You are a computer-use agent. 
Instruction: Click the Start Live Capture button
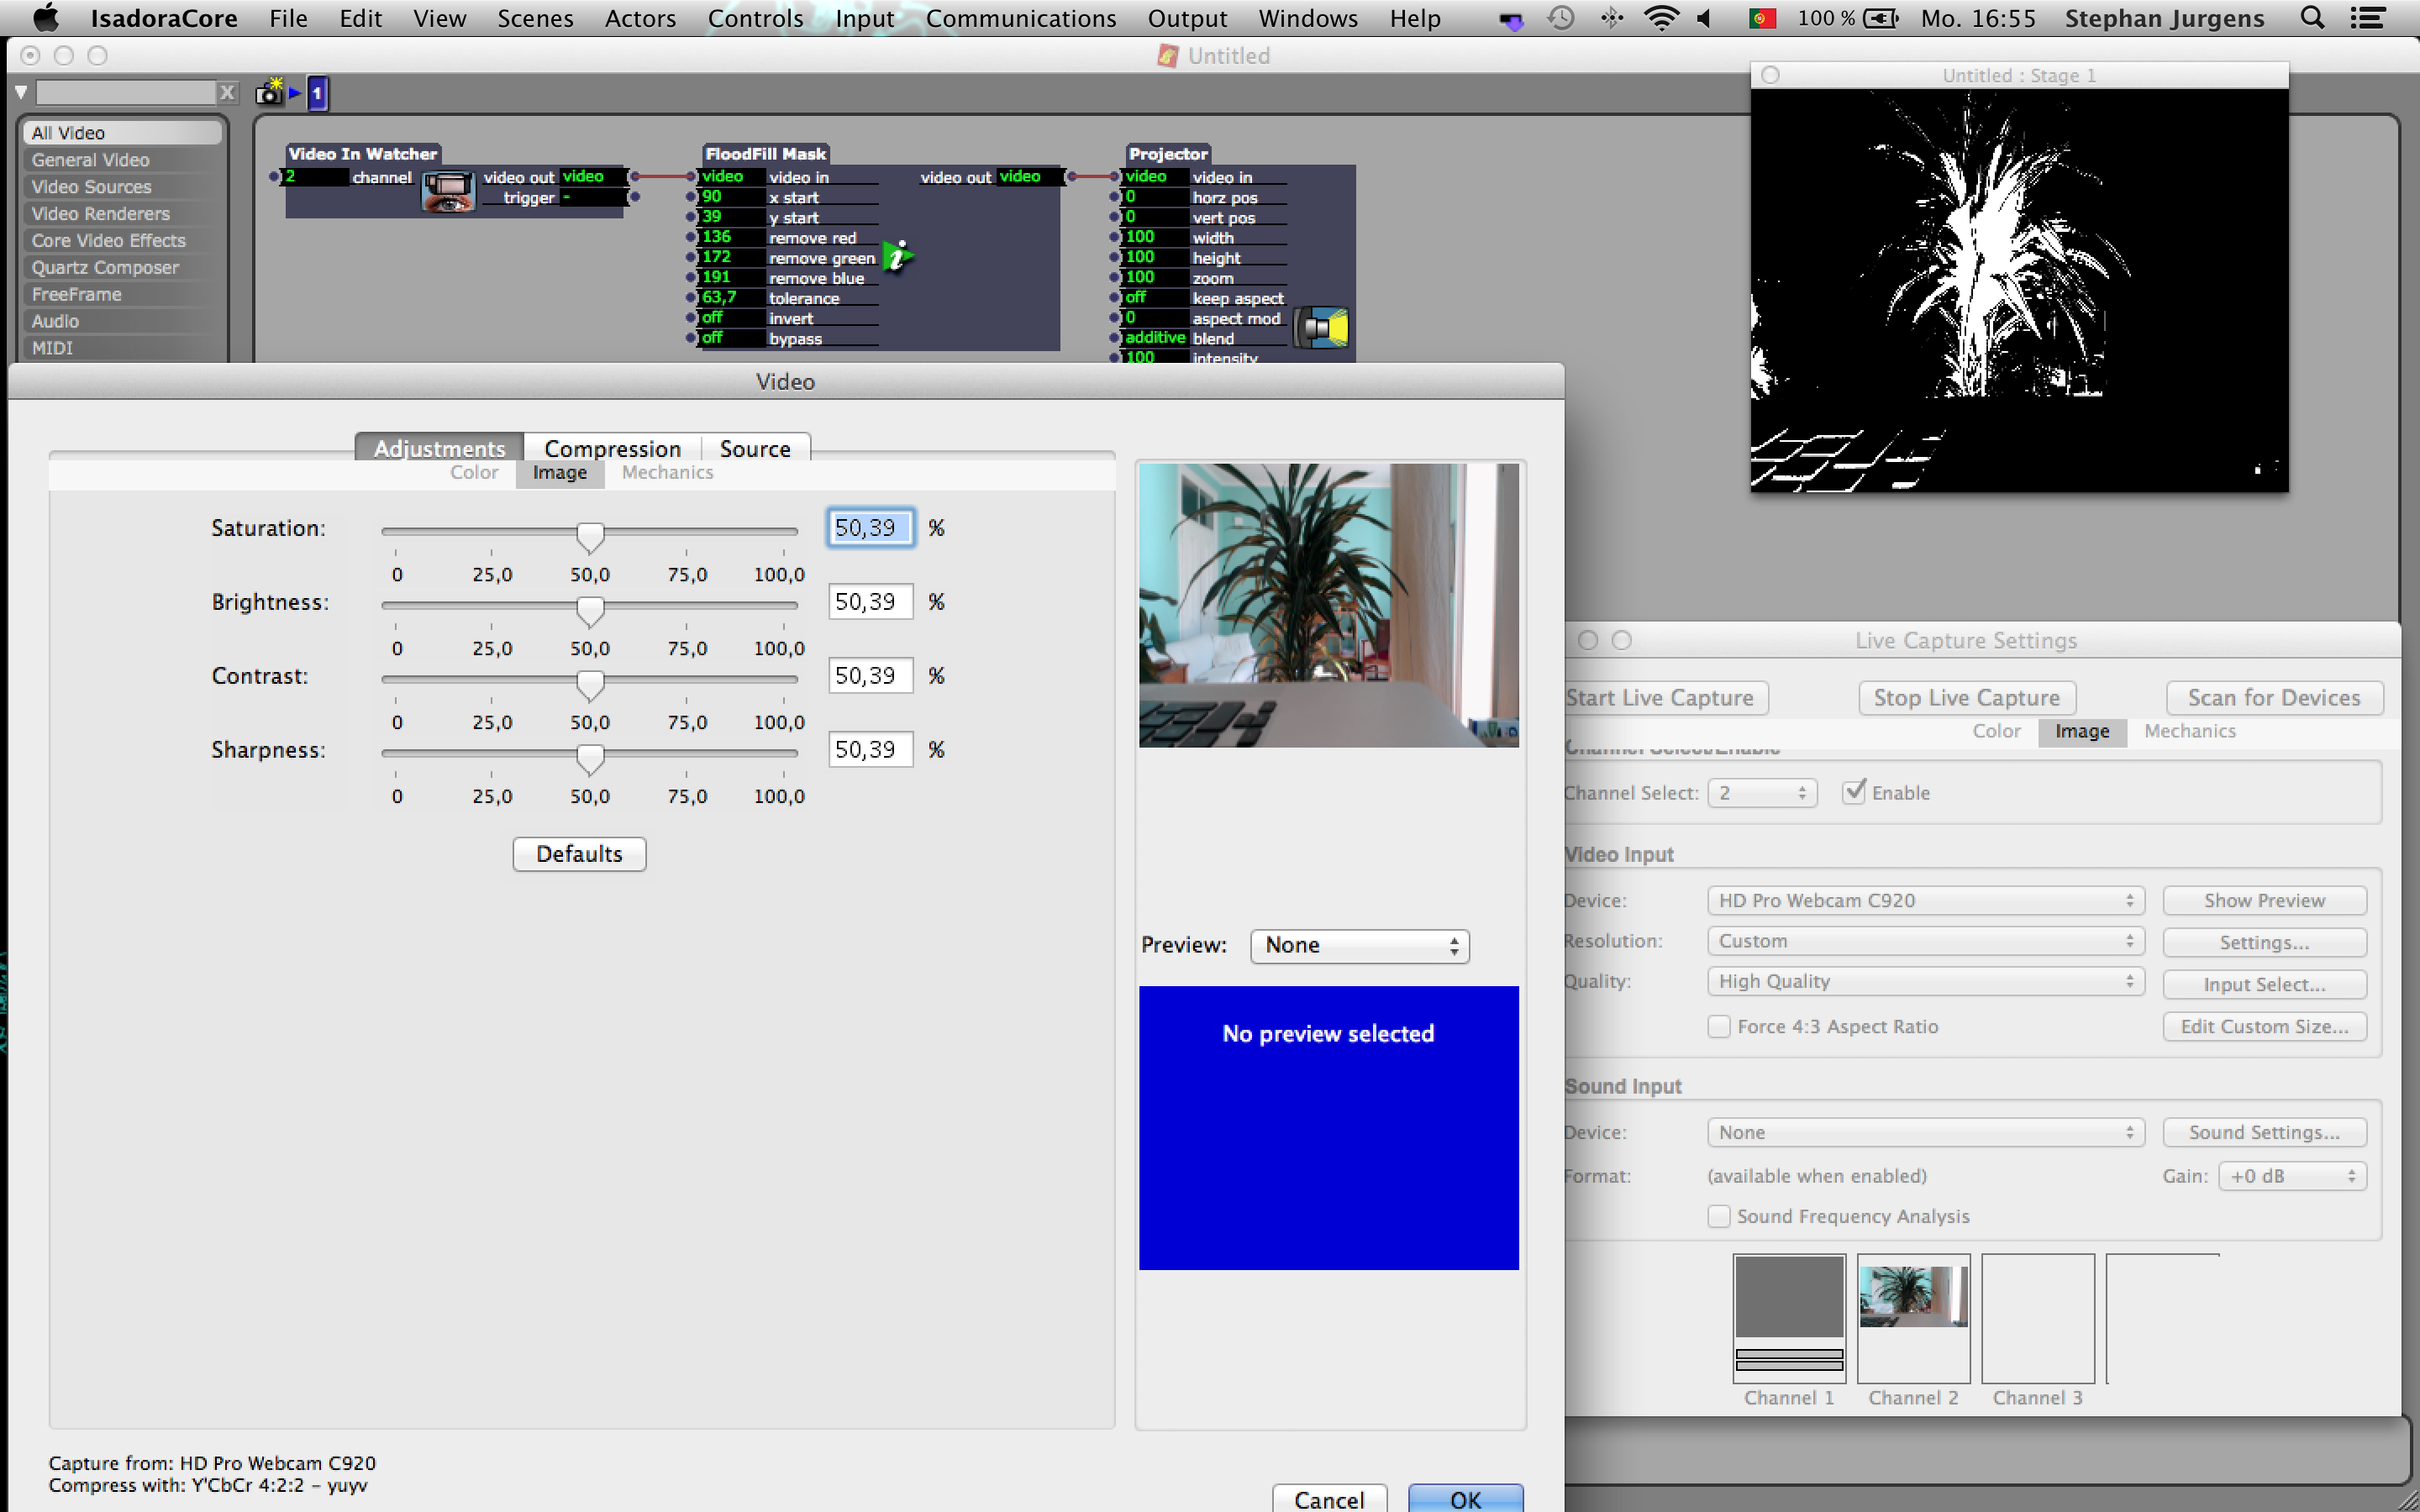pos(1660,695)
